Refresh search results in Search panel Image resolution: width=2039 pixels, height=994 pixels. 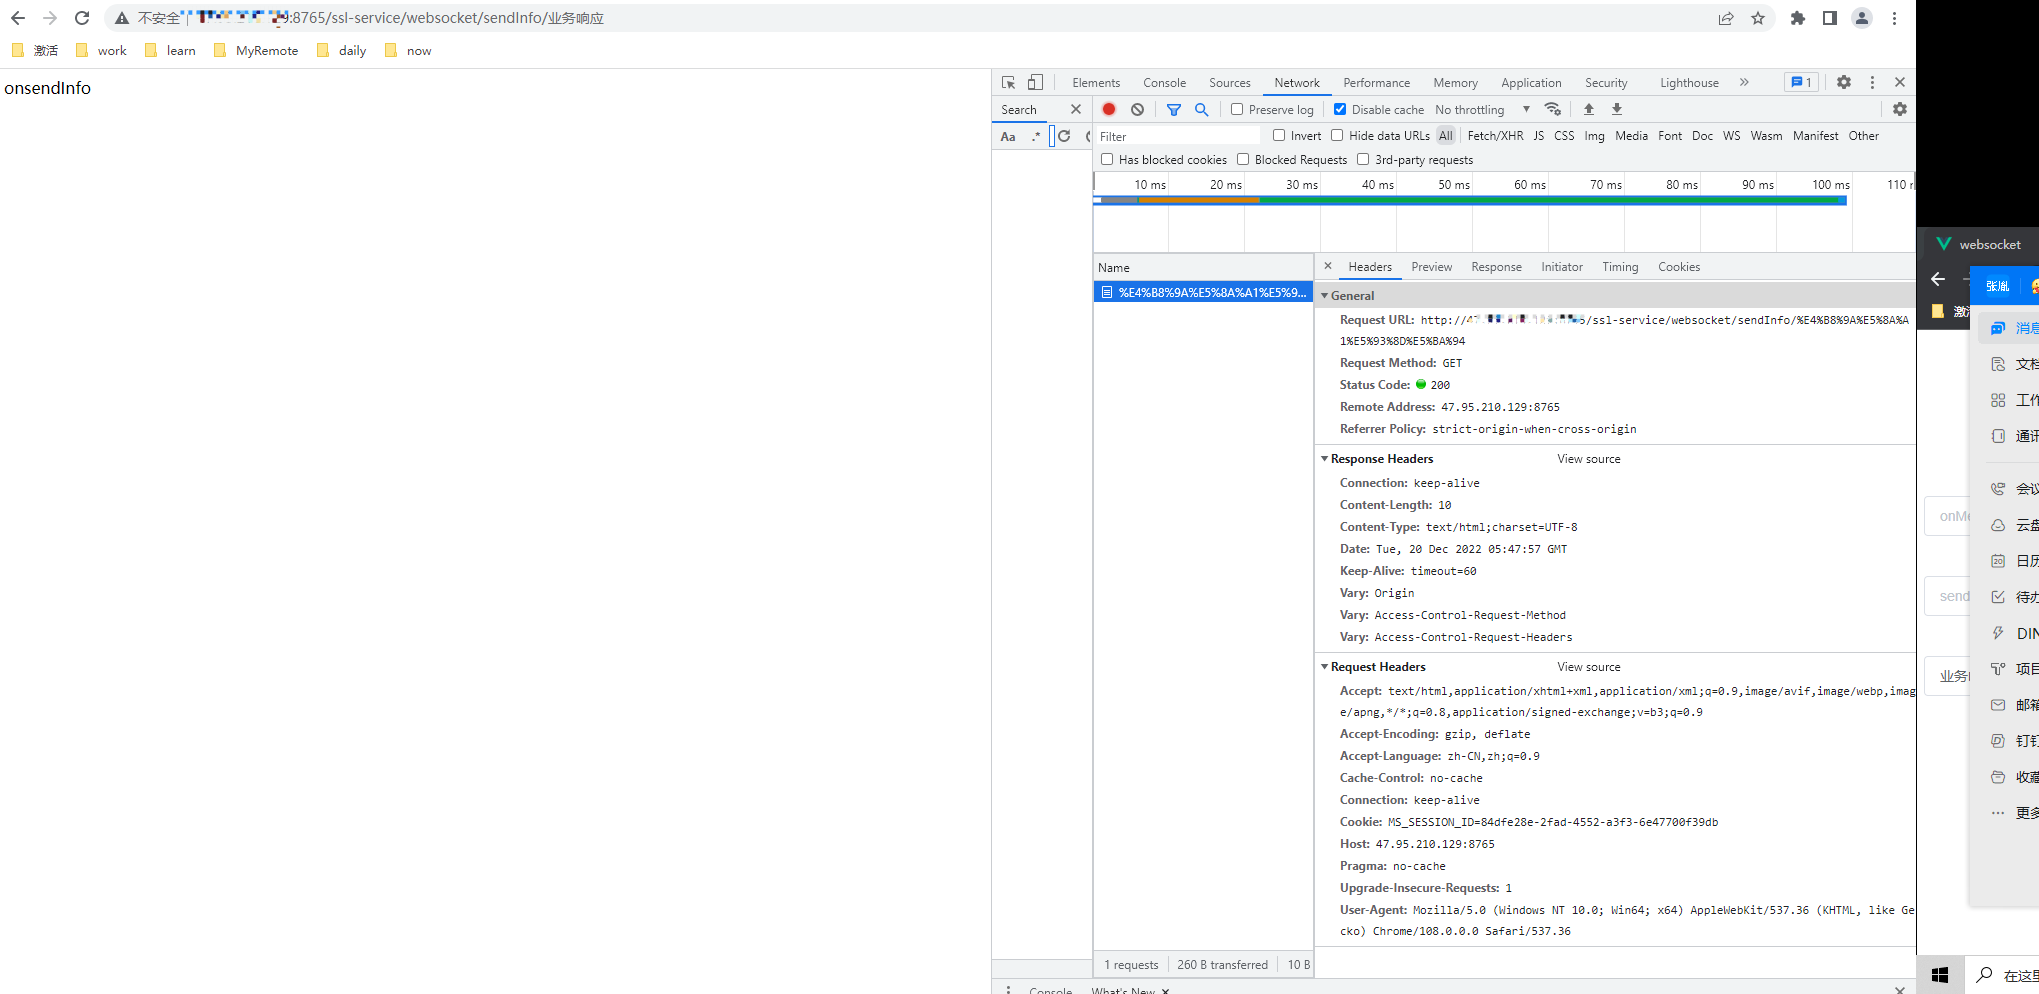pyautogui.click(x=1064, y=136)
